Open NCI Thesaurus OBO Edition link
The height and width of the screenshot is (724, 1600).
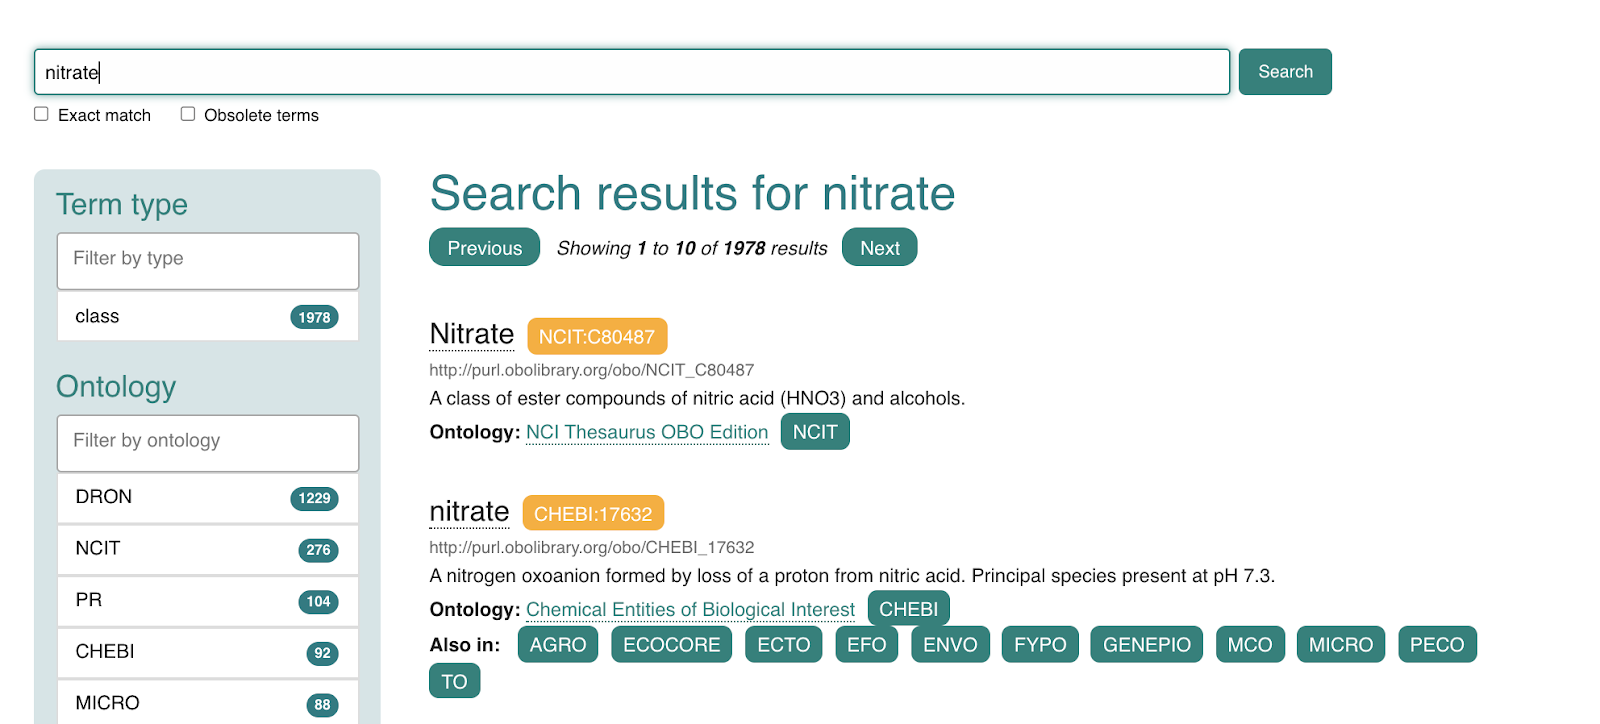(647, 432)
